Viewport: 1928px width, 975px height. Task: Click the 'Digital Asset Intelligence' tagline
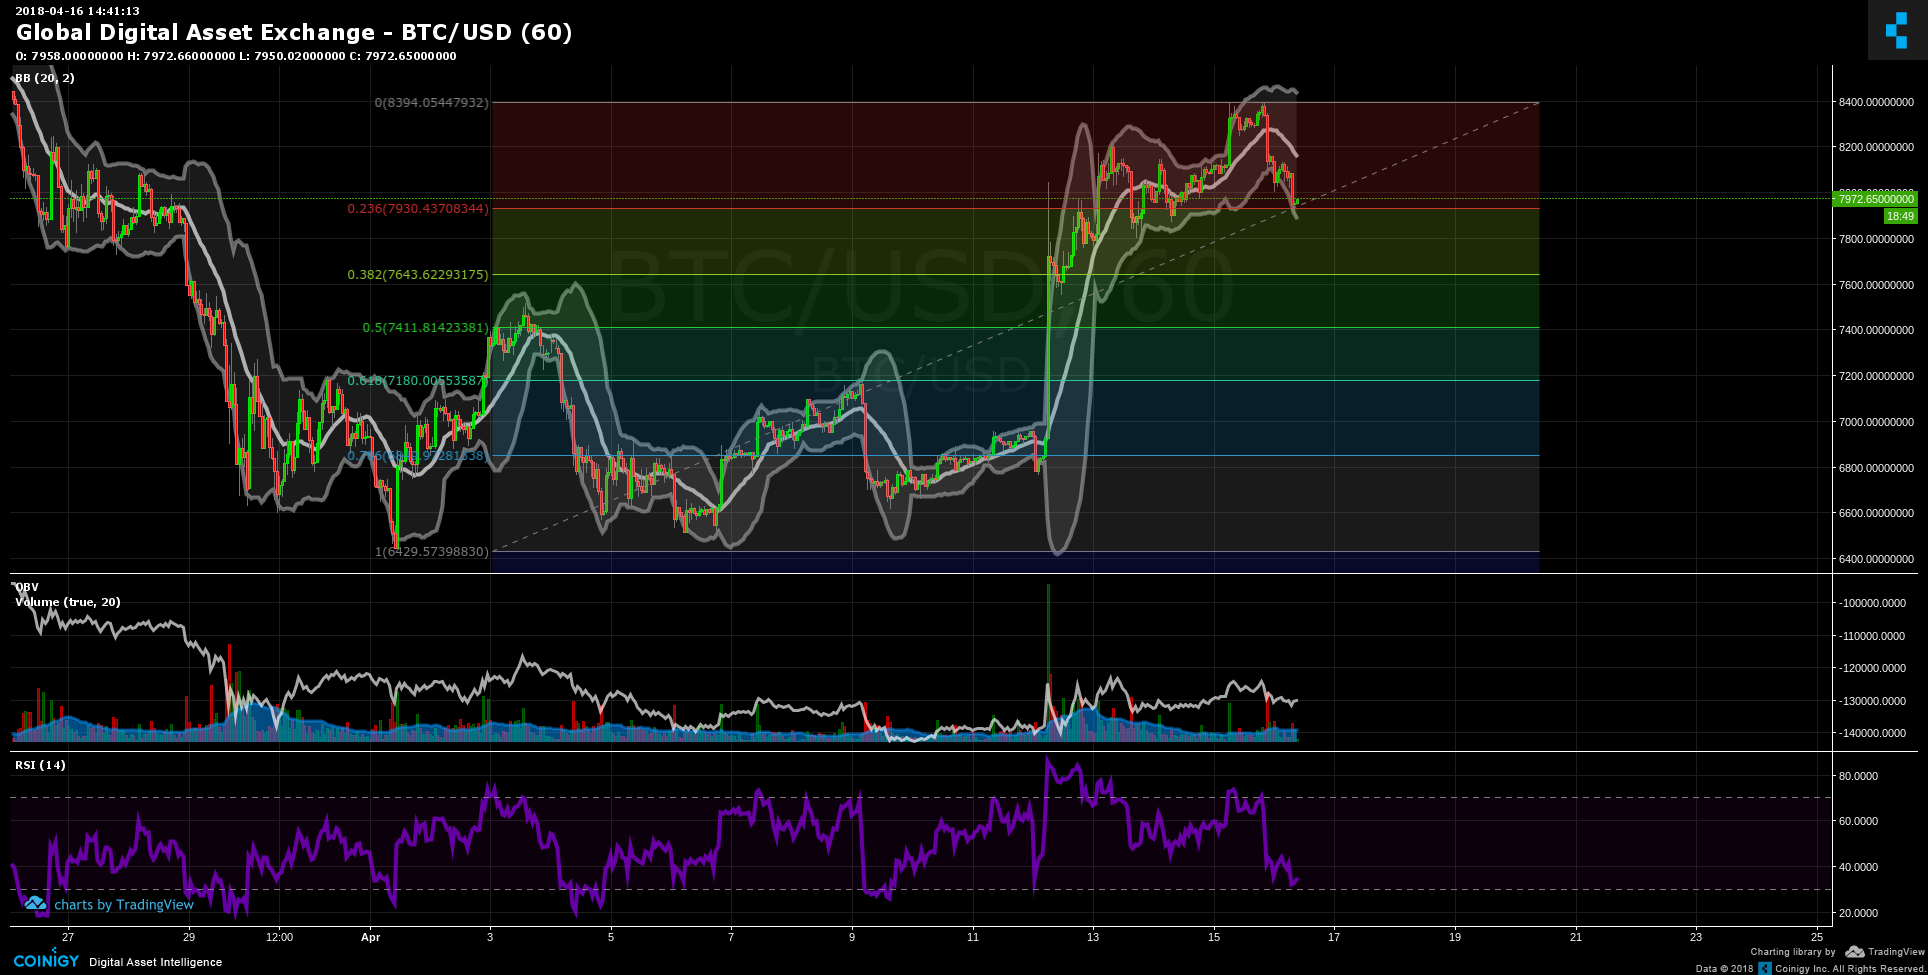[x=156, y=963]
